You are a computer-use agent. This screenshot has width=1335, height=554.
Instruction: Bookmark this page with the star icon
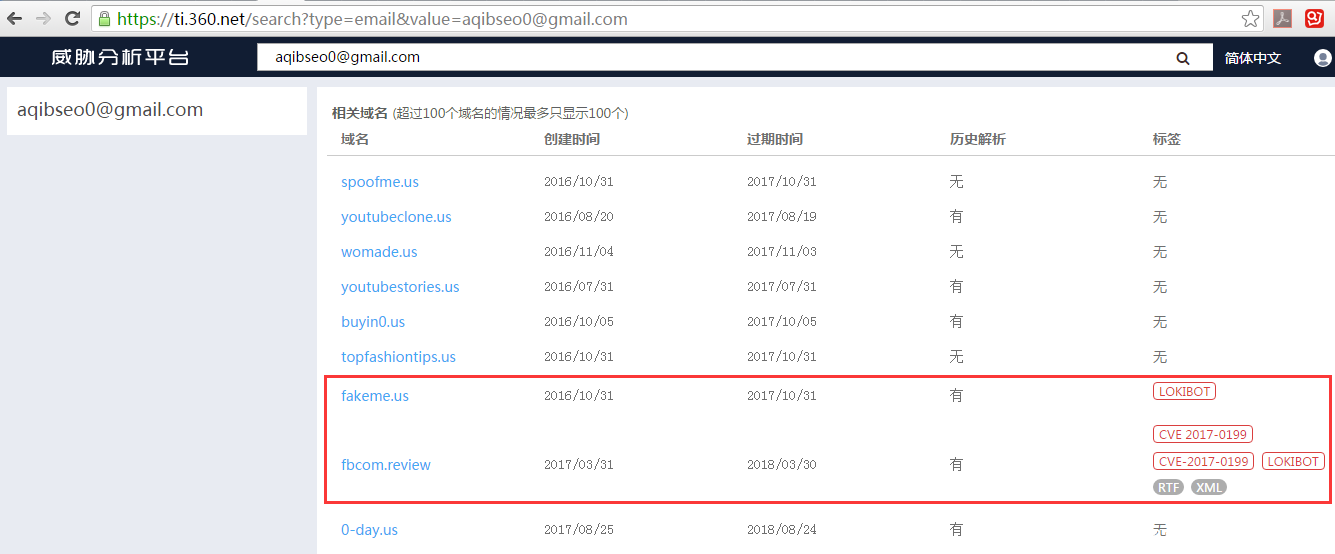tap(1250, 18)
